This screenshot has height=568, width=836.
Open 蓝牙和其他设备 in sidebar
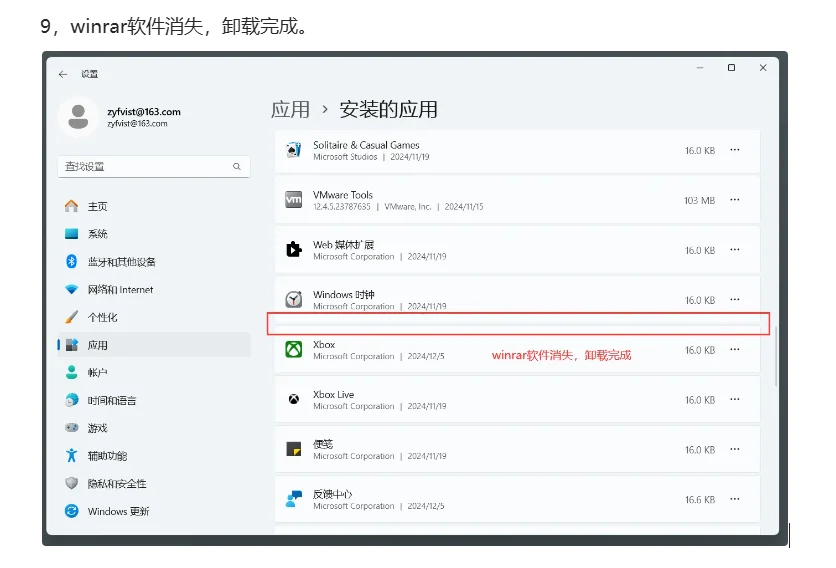coord(154,262)
